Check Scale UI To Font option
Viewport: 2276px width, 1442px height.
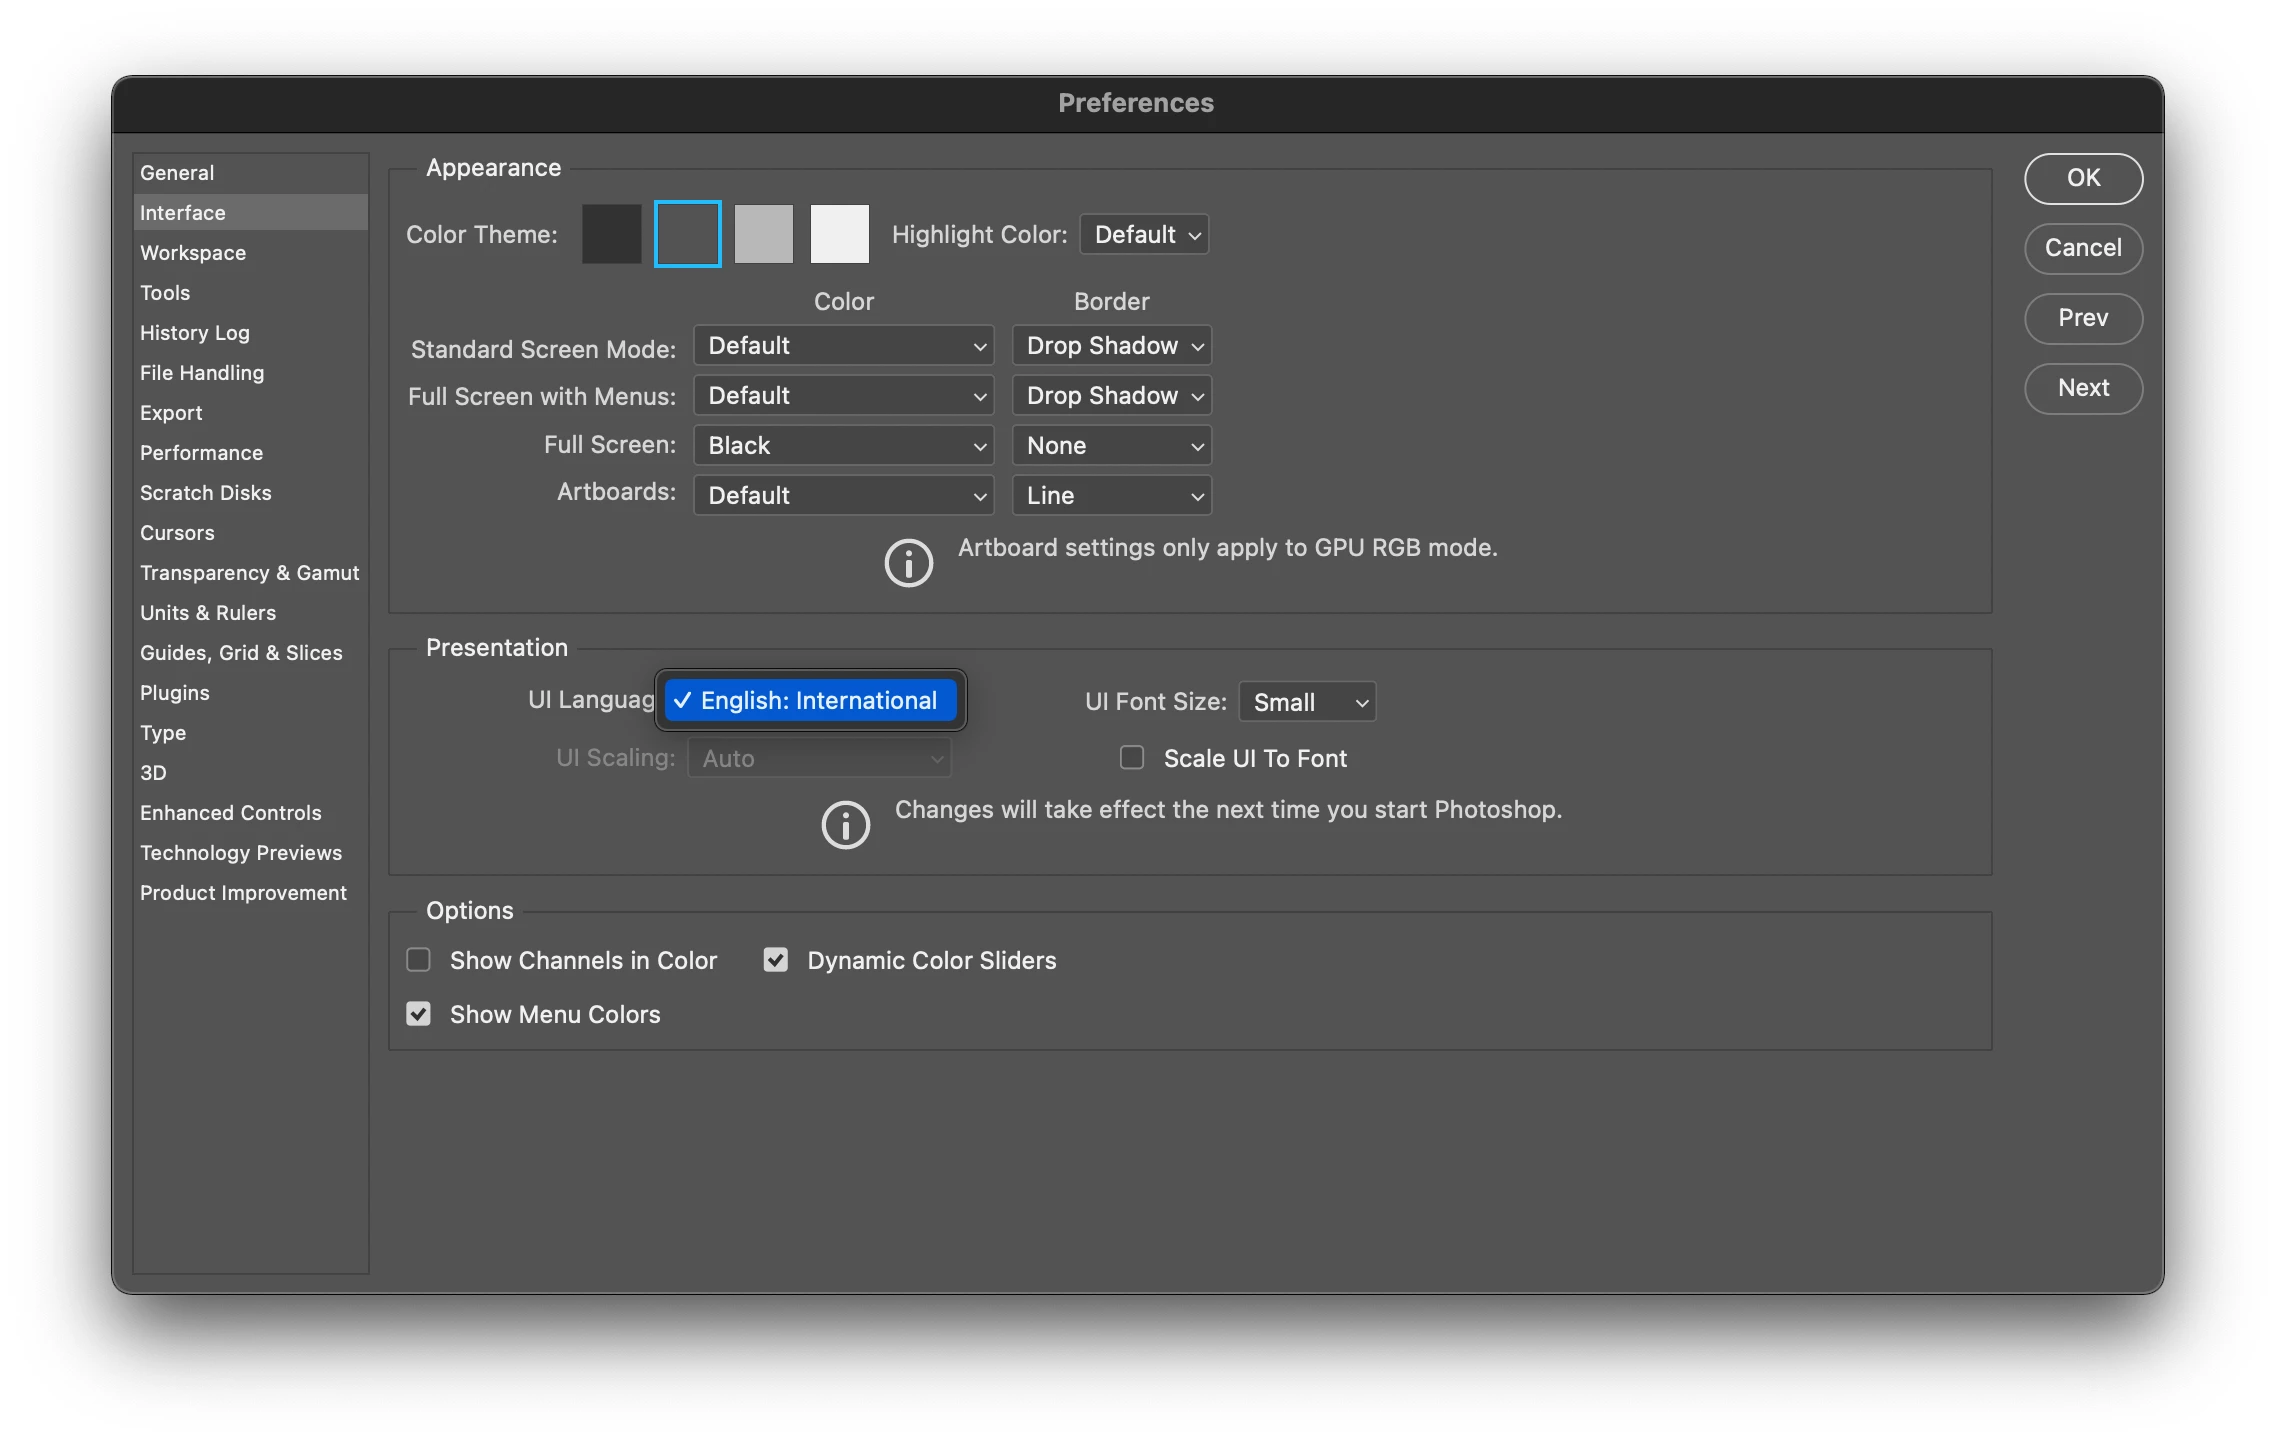coord(1132,758)
